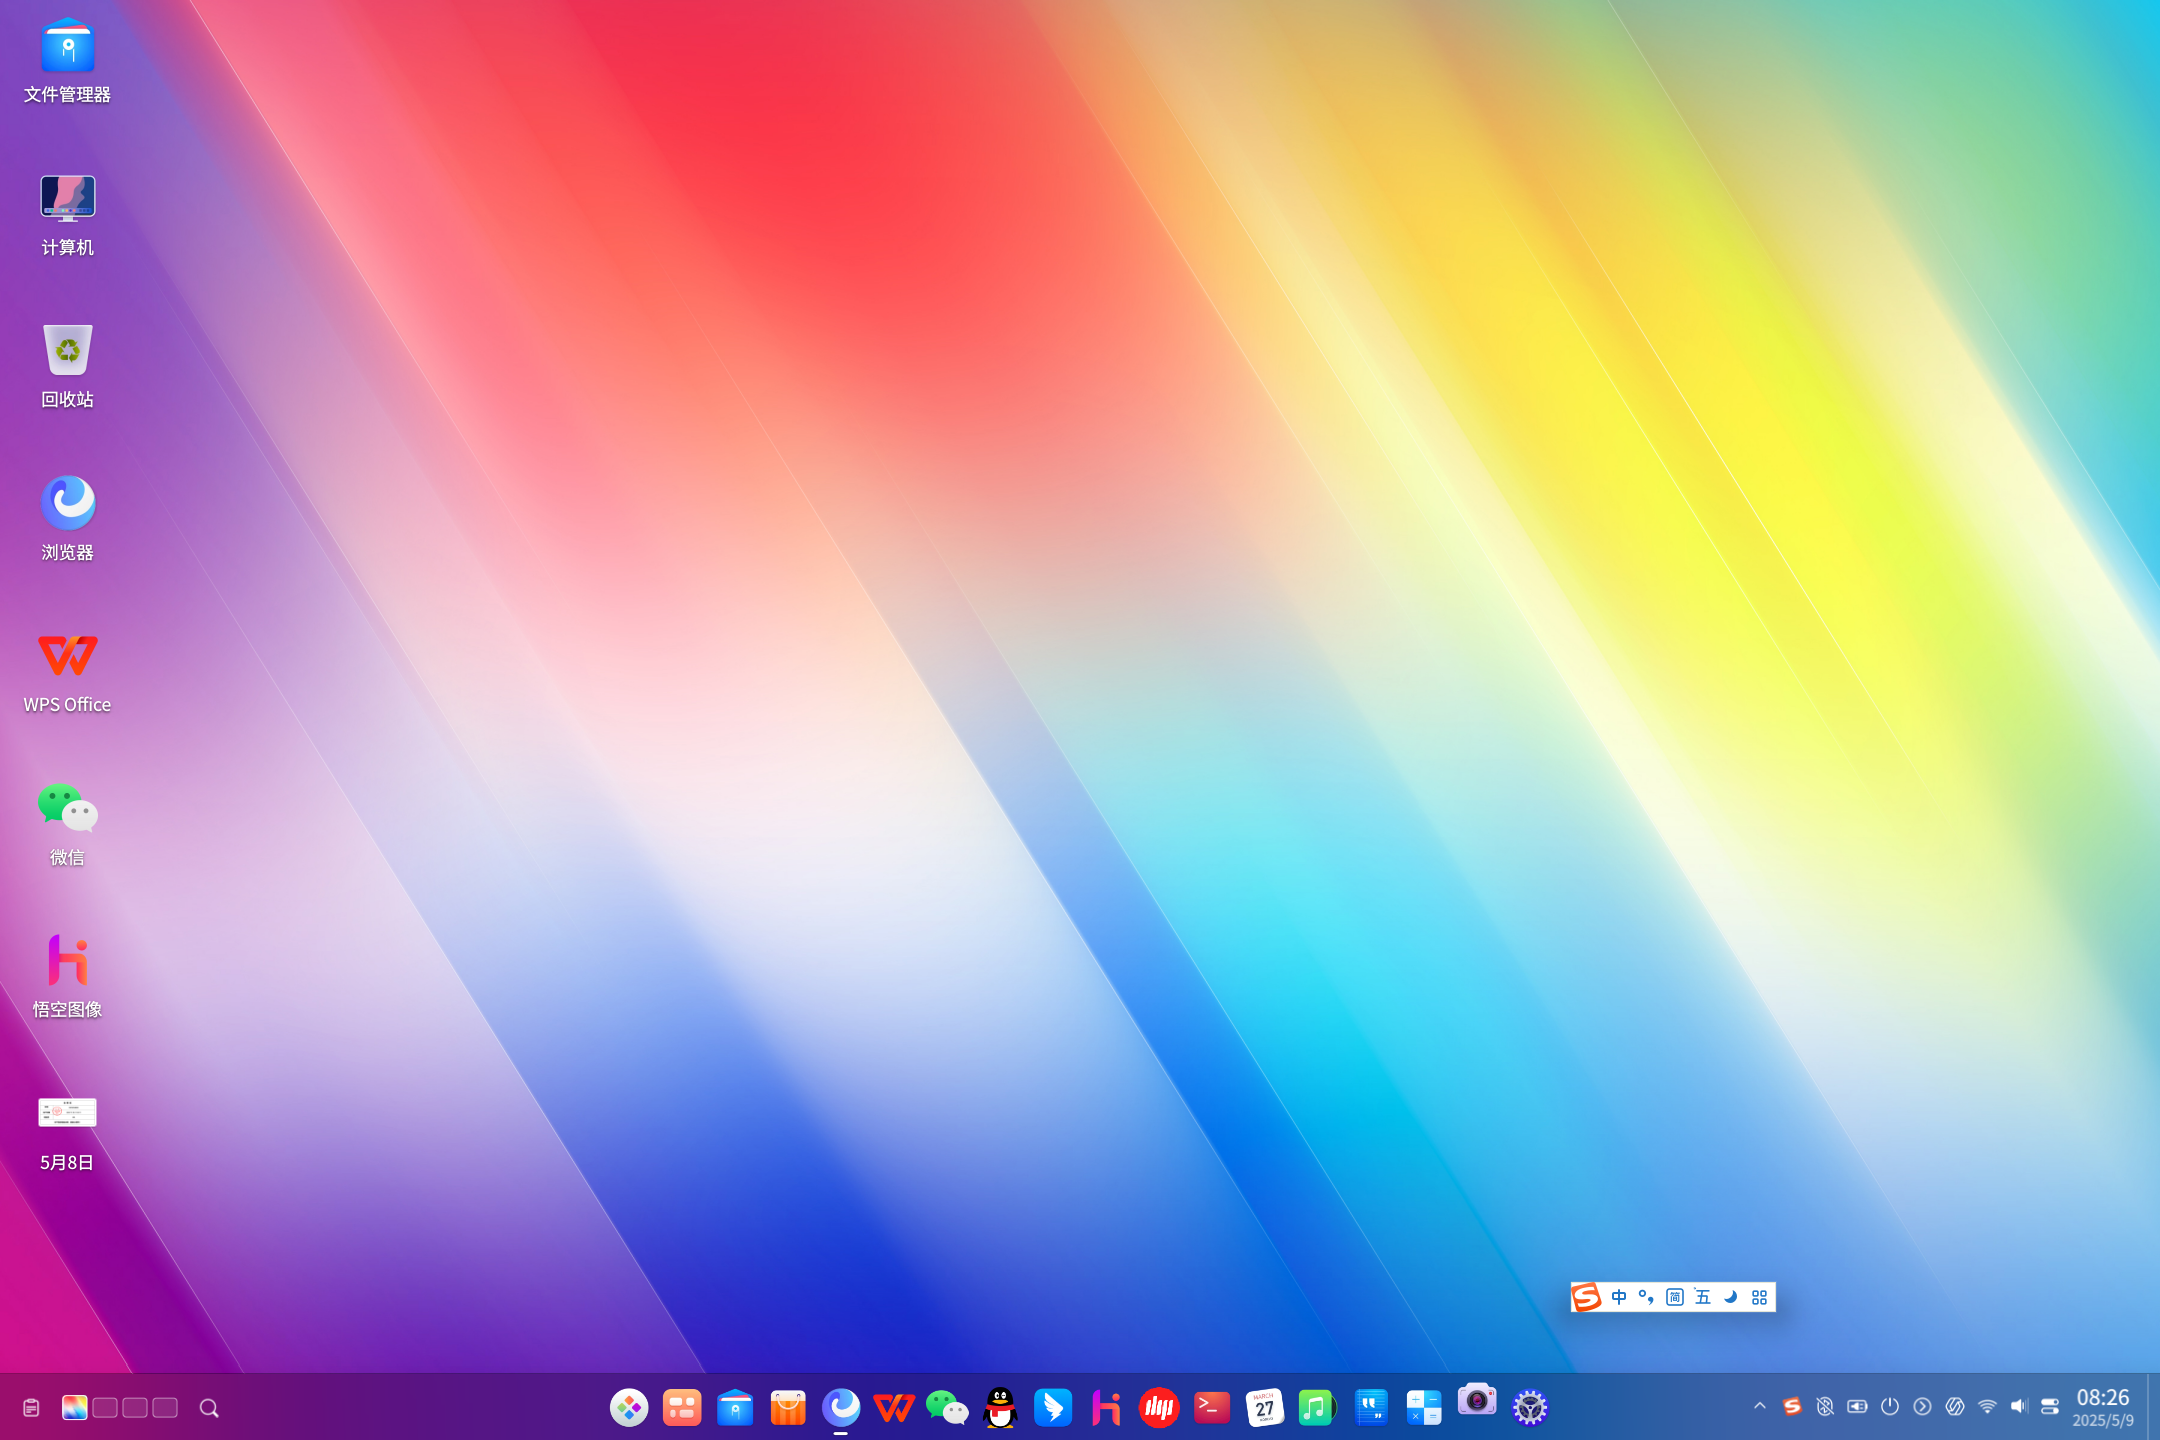
Task: Switch to the empty workspace nearest the search icon
Action: pos(165,1408)
